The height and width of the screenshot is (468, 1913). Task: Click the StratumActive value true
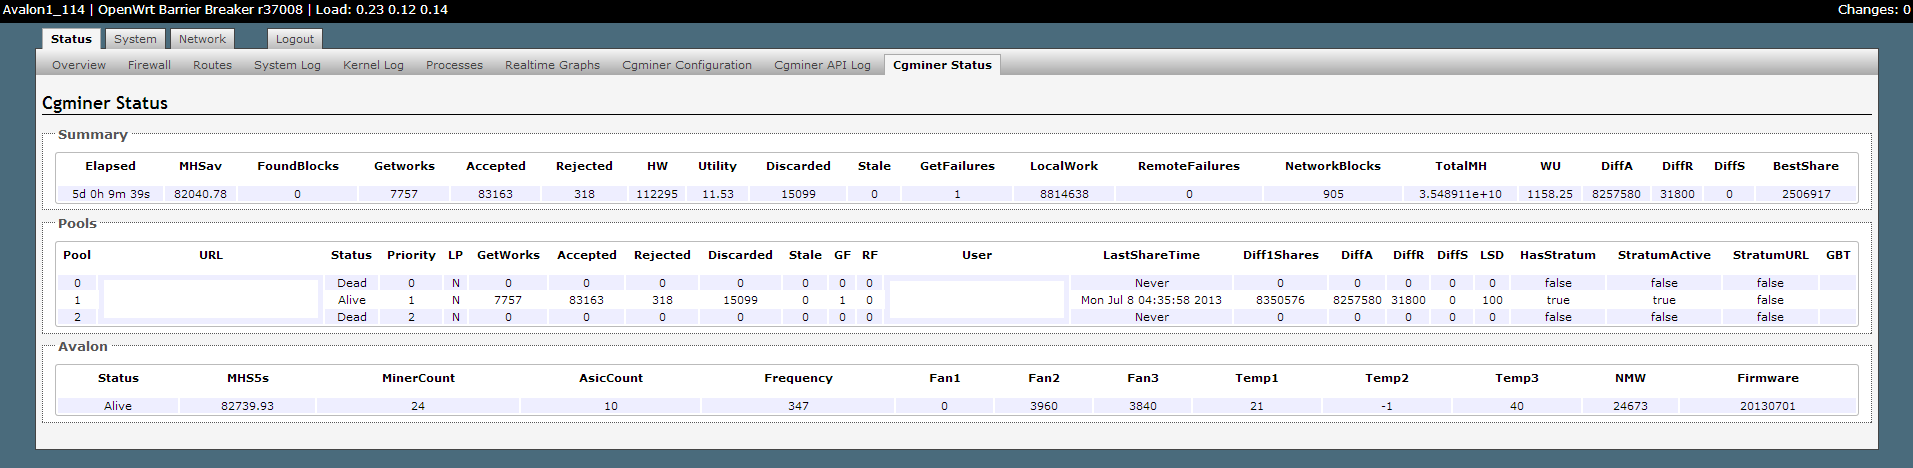[1664, 300]
